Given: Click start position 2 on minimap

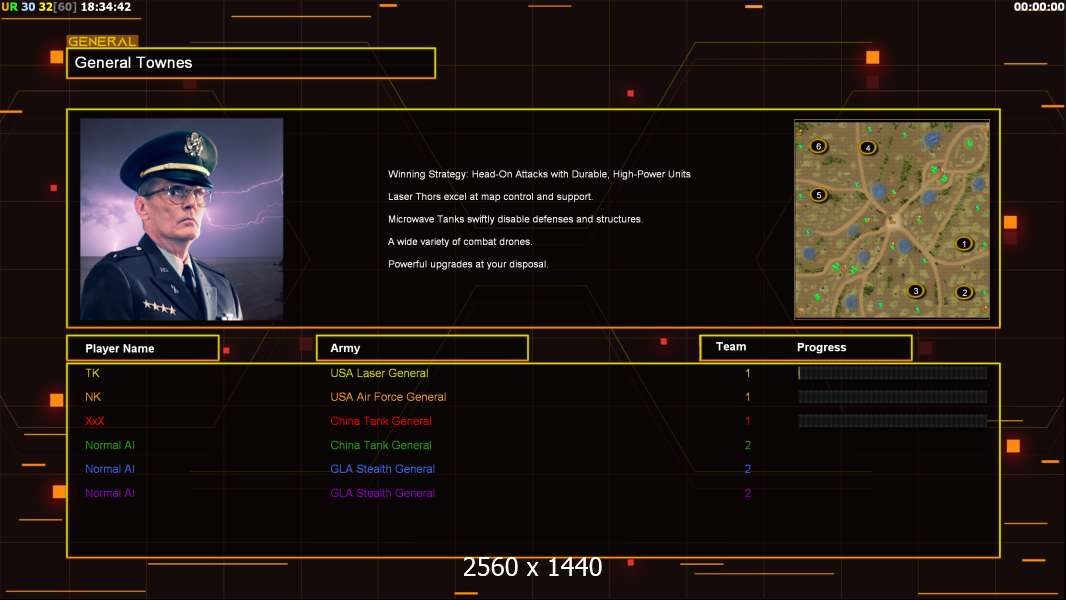Looking at the screenshot, I should pos(964,292).
